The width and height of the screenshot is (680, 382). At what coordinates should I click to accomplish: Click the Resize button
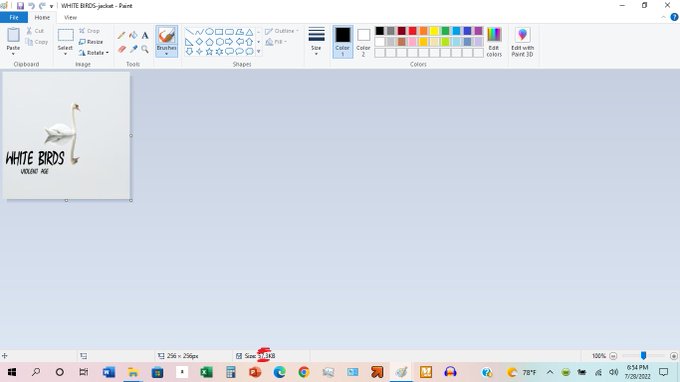tap(91, 42)
